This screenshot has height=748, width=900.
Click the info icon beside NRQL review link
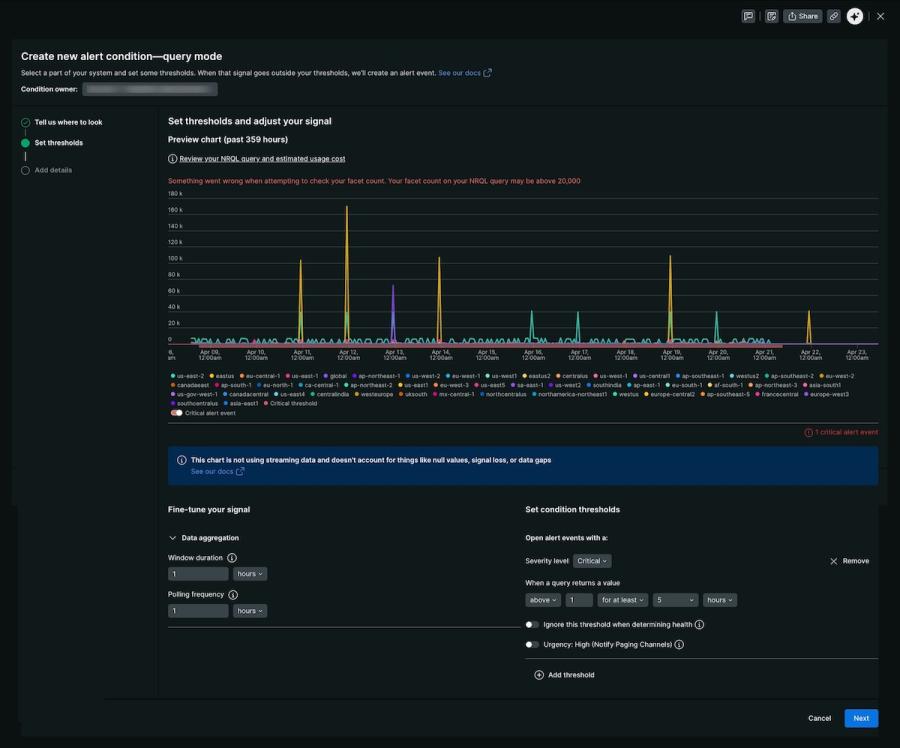pyautogui.click(x=172, y=159)
